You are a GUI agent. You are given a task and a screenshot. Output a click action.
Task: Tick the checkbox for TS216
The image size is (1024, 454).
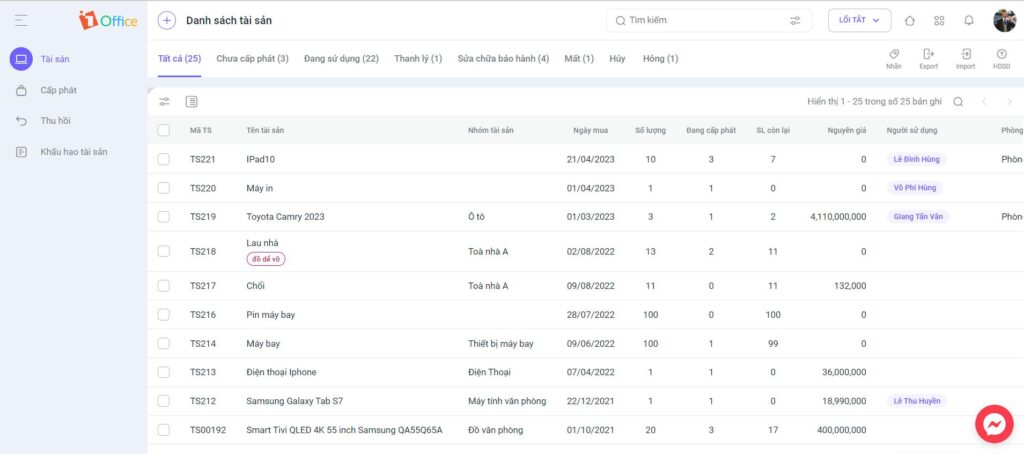coord(163,314)
